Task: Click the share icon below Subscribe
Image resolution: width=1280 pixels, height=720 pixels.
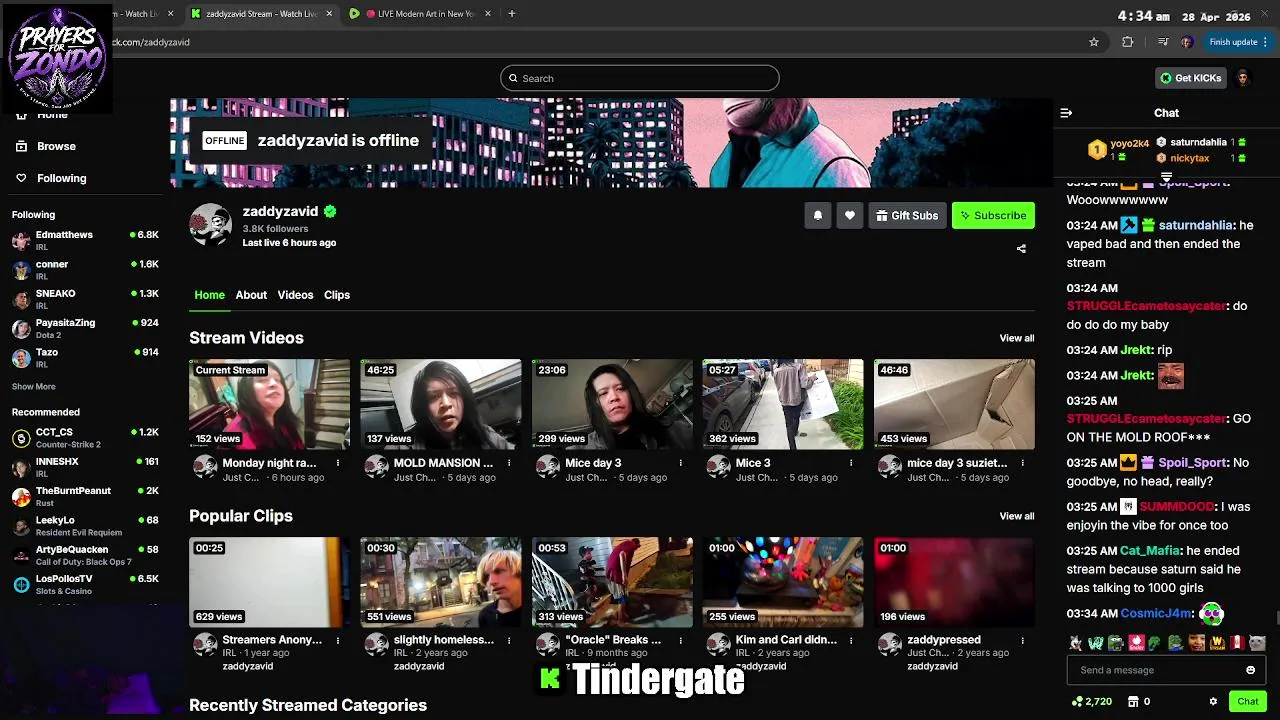Action: coord(1021,249)
